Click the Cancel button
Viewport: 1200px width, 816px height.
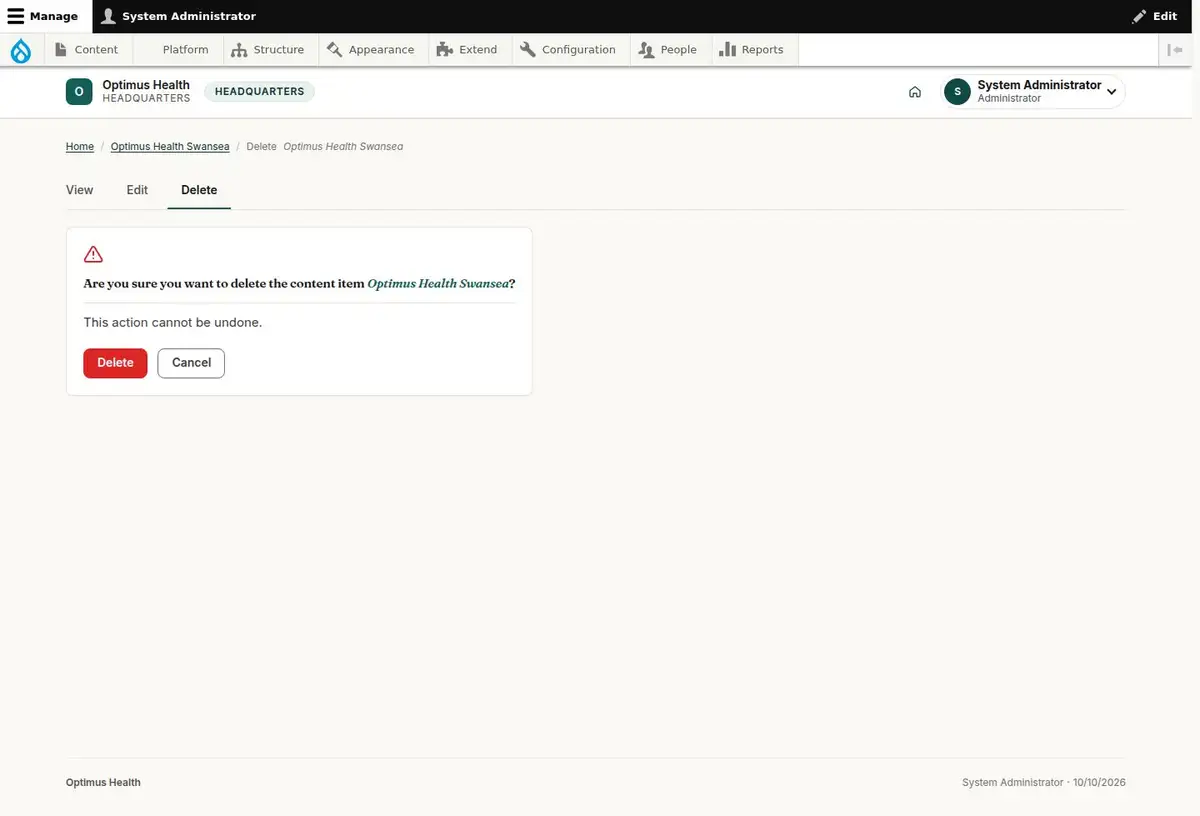coord(191,363)
